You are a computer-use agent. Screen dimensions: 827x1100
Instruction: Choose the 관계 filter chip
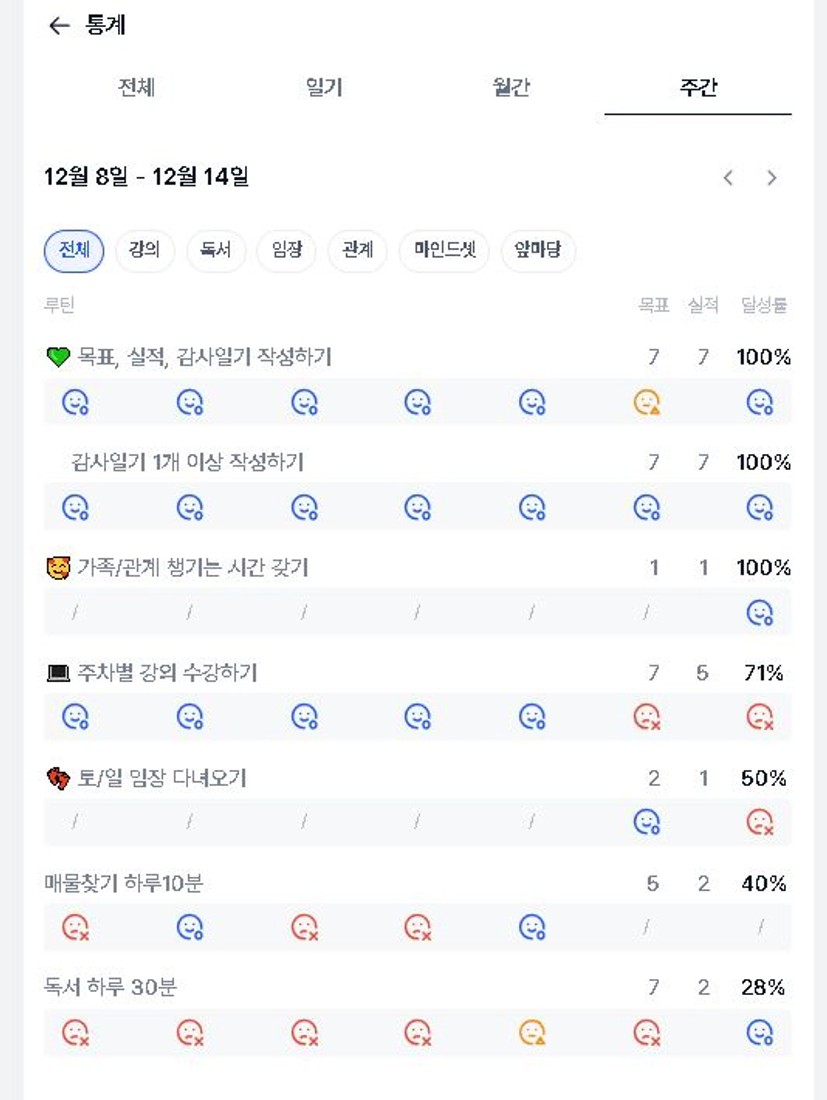(x=357, y=251)
